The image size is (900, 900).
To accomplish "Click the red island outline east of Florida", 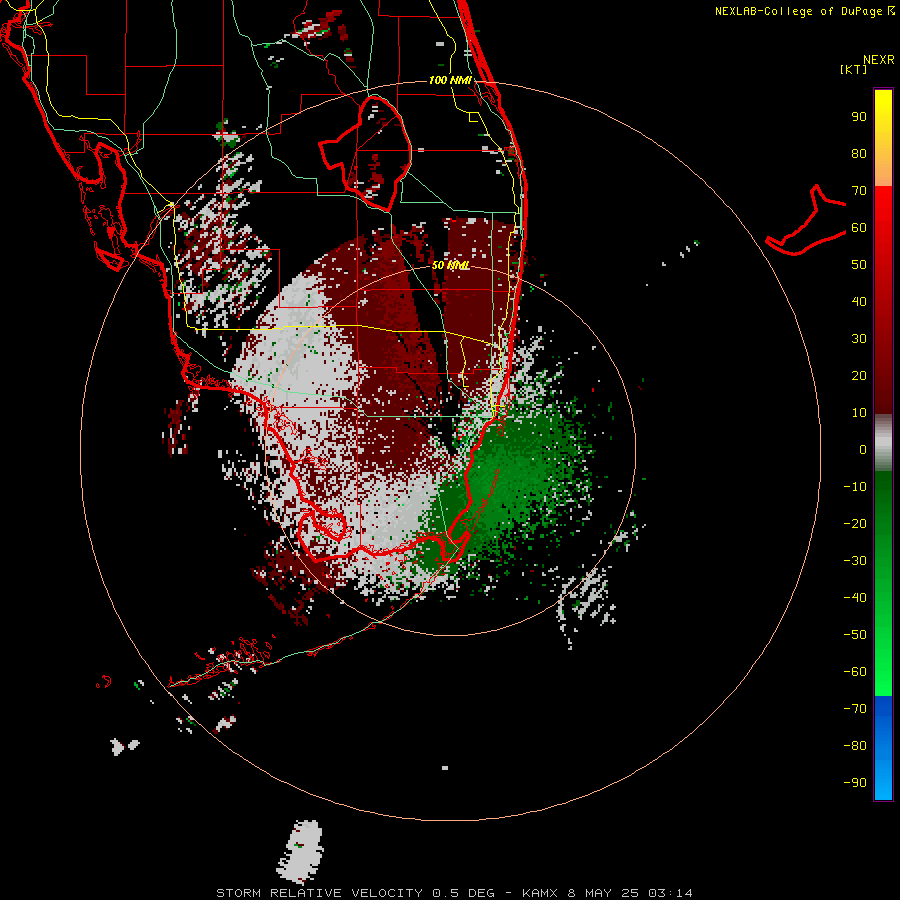I will pos(805,221).
